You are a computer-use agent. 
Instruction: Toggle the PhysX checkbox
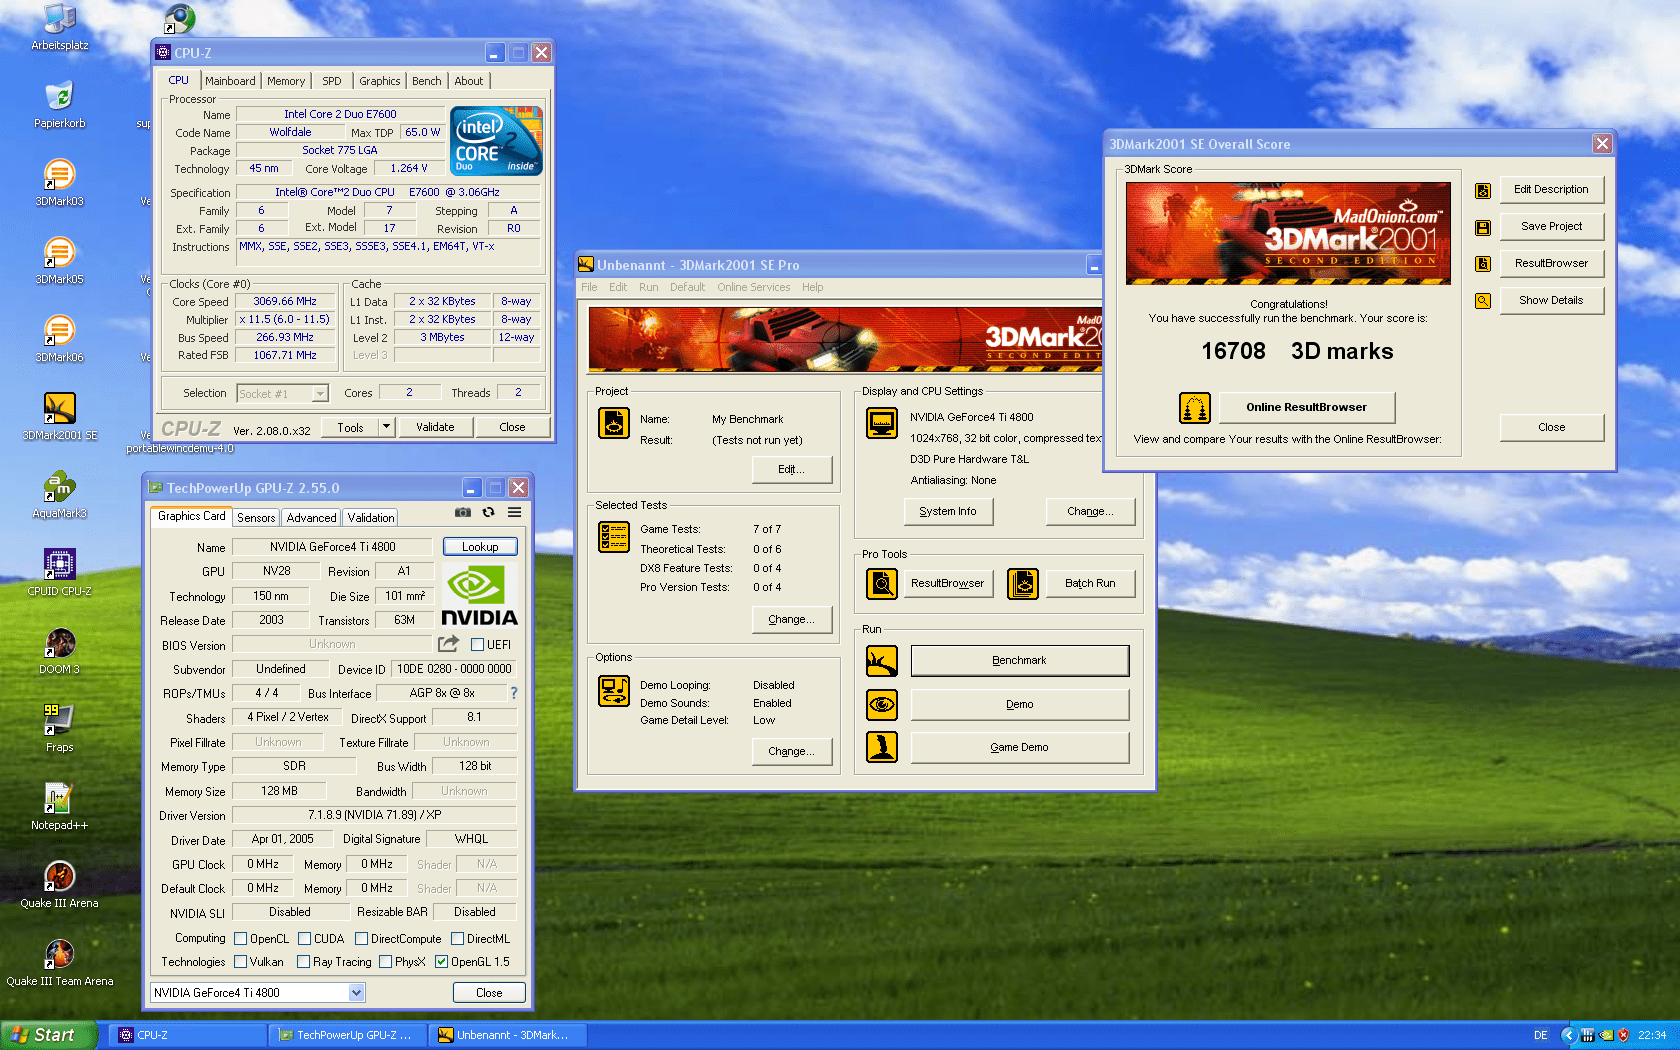(386, 962)
